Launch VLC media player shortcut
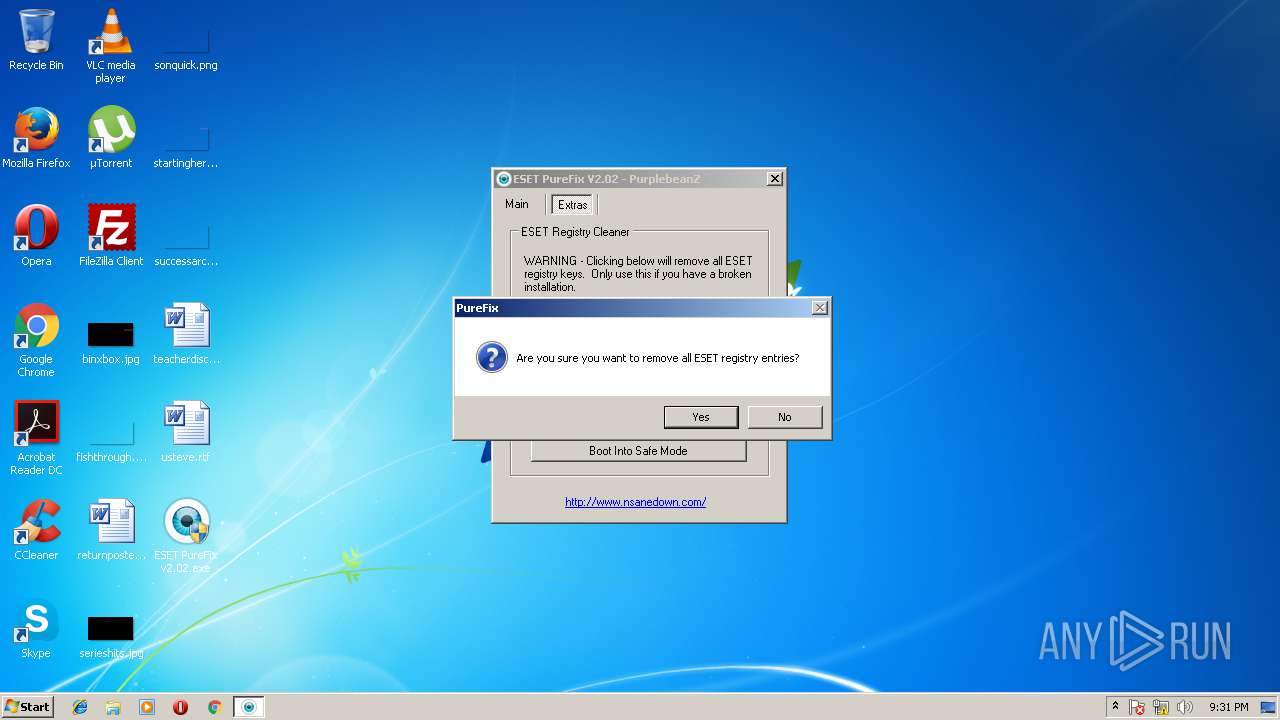The height and width of the screenshot is (720, 1280). [110, 45]
